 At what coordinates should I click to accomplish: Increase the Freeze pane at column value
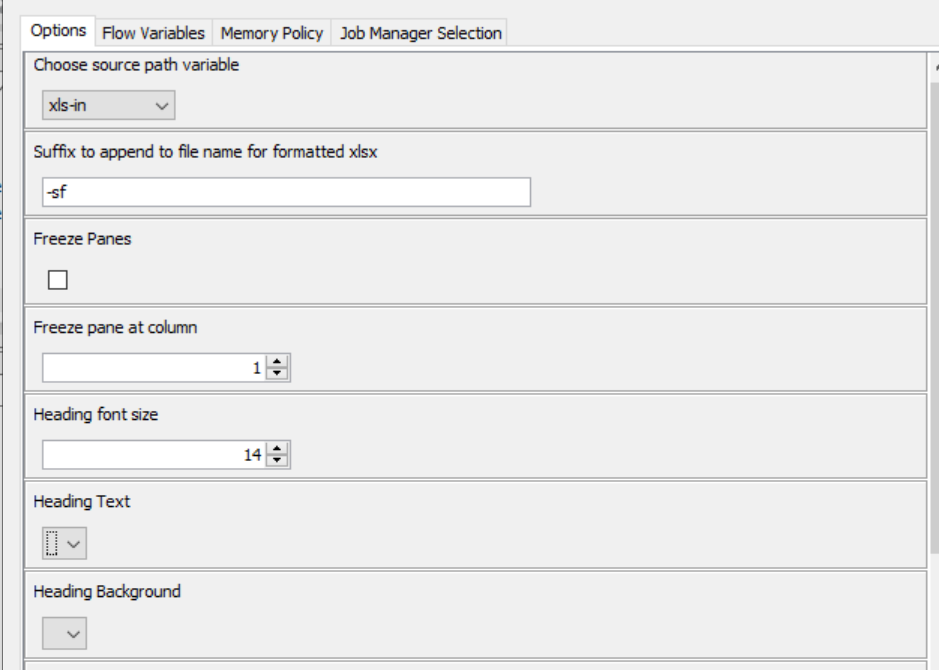tap(277, 362)
